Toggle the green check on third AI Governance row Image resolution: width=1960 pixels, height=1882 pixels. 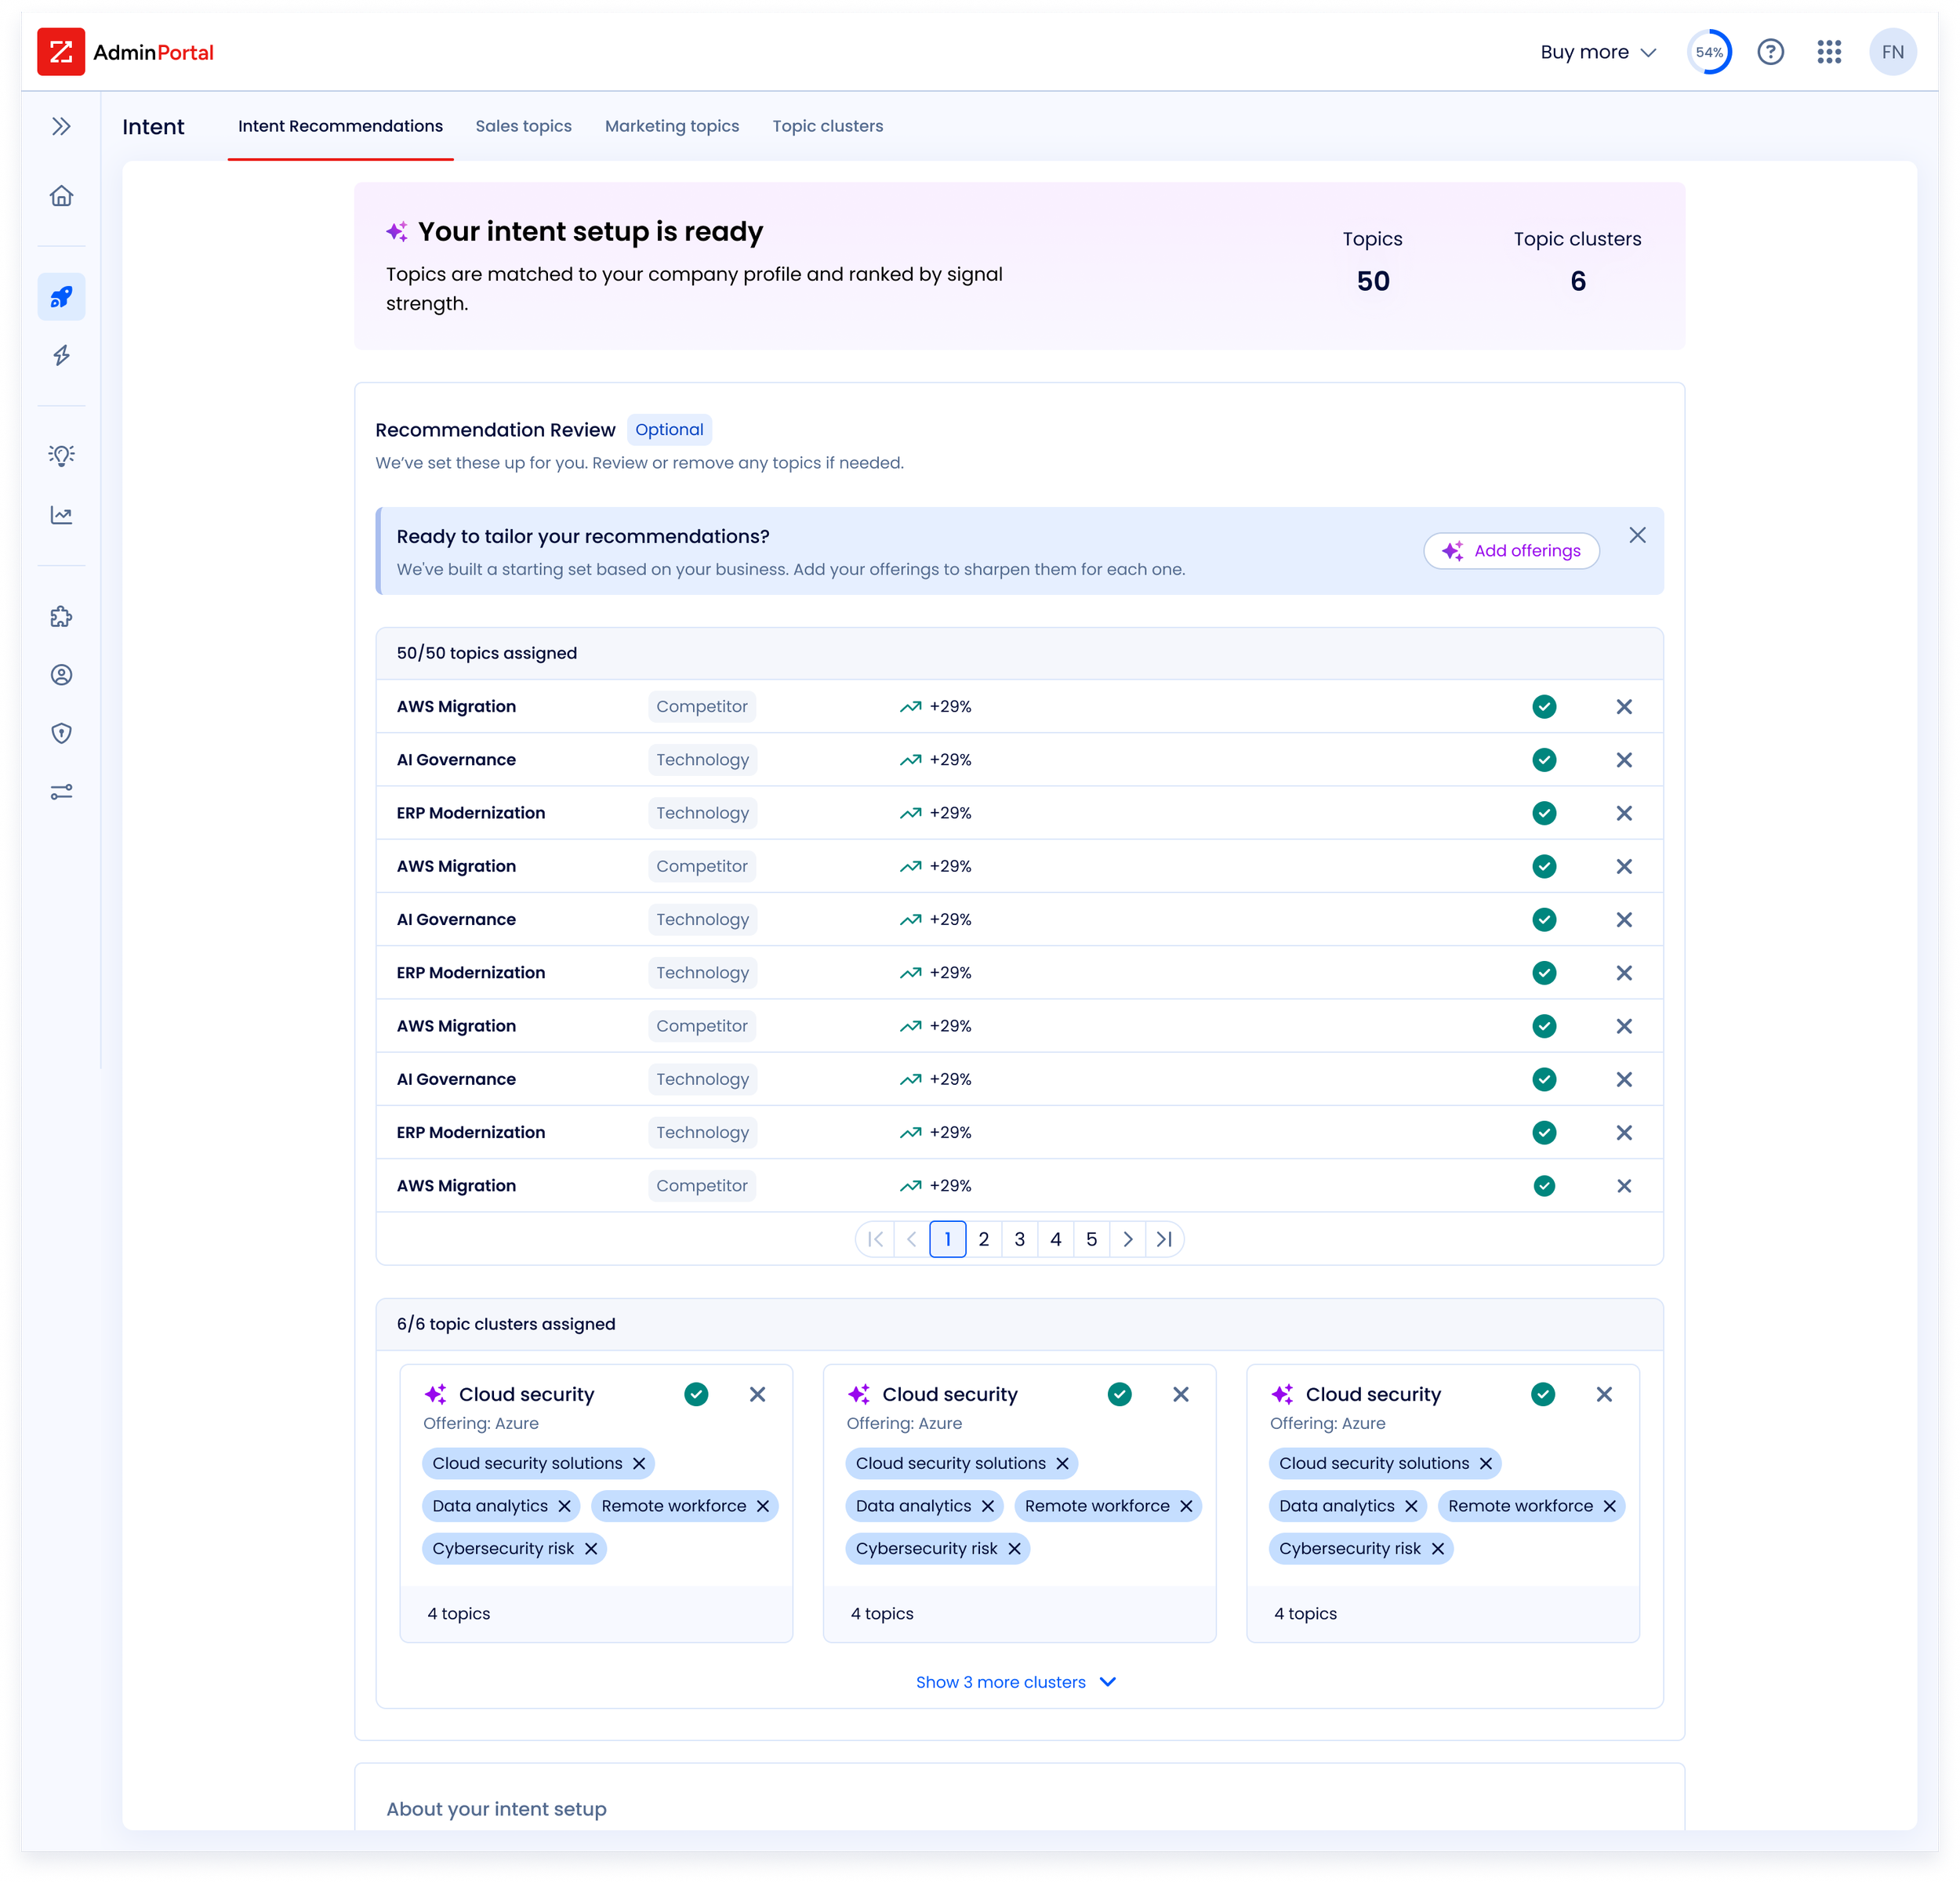click(1544, 1079)
